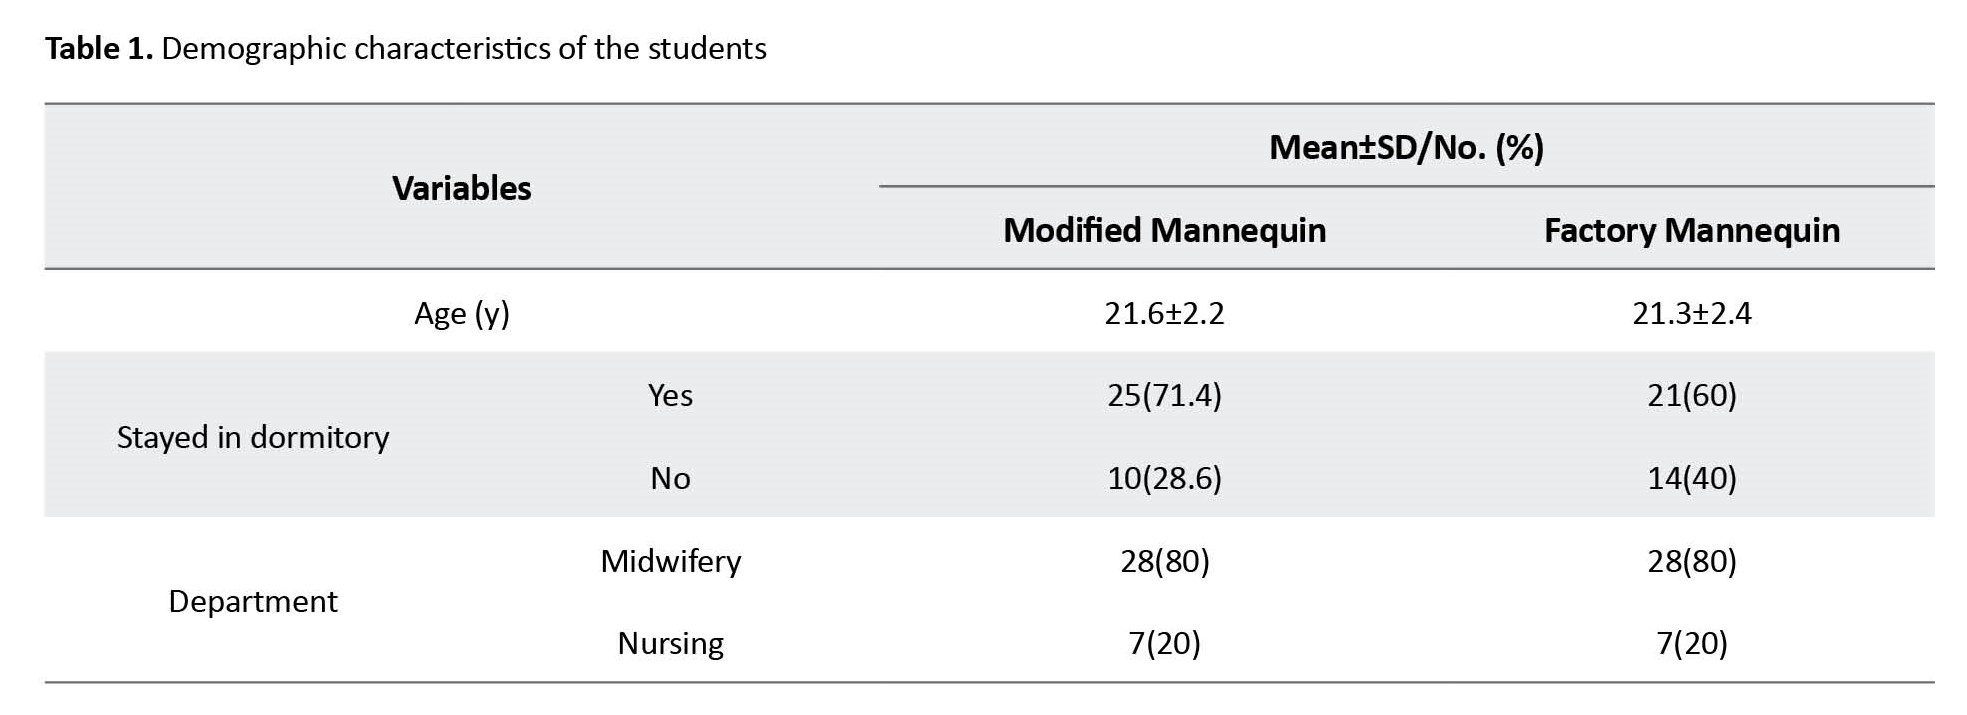Select the 25(71.4) cell
This screenshot has width=1967, height=715.
point(1164,396)
